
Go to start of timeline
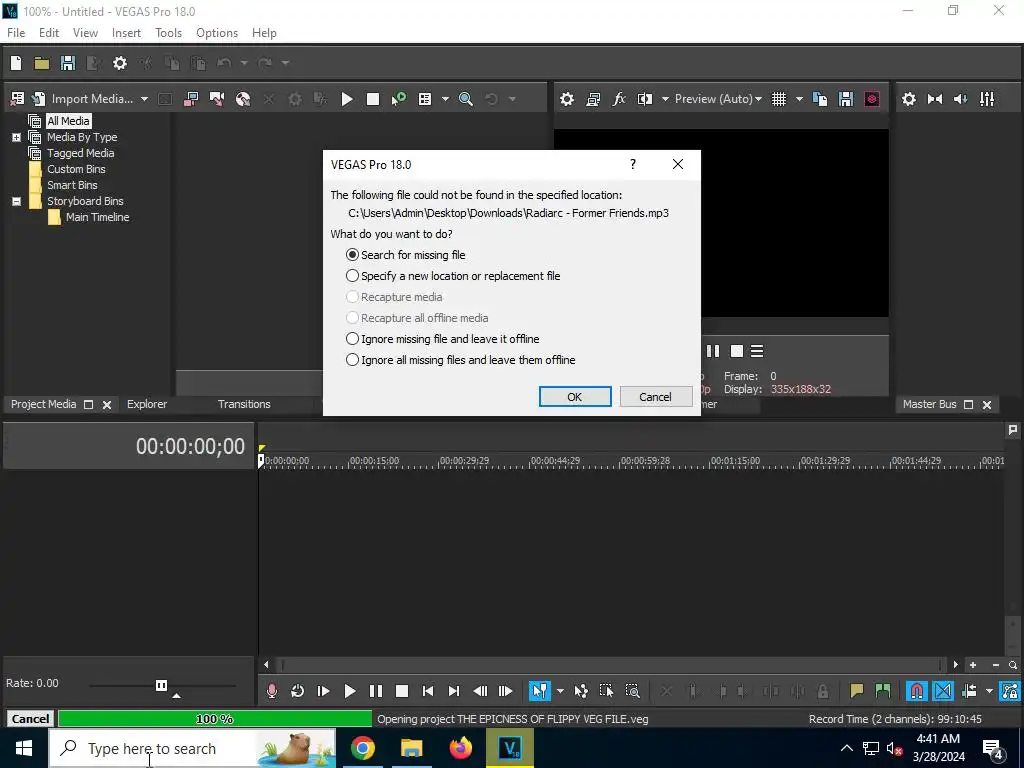428,691
